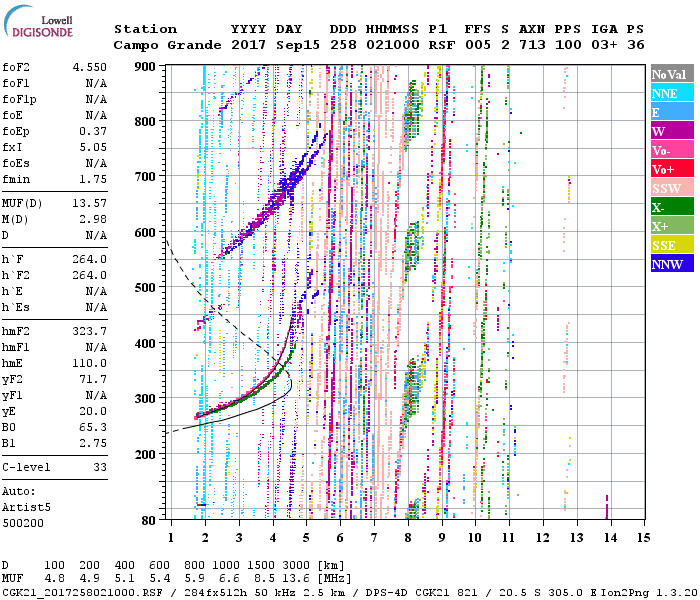Pick the Vo+ red legend swatch

(669, 169)
